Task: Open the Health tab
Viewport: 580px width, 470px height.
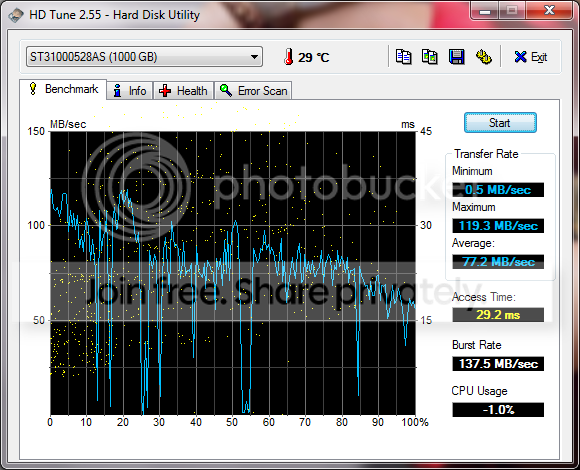Action: click(x=183, y=91)
